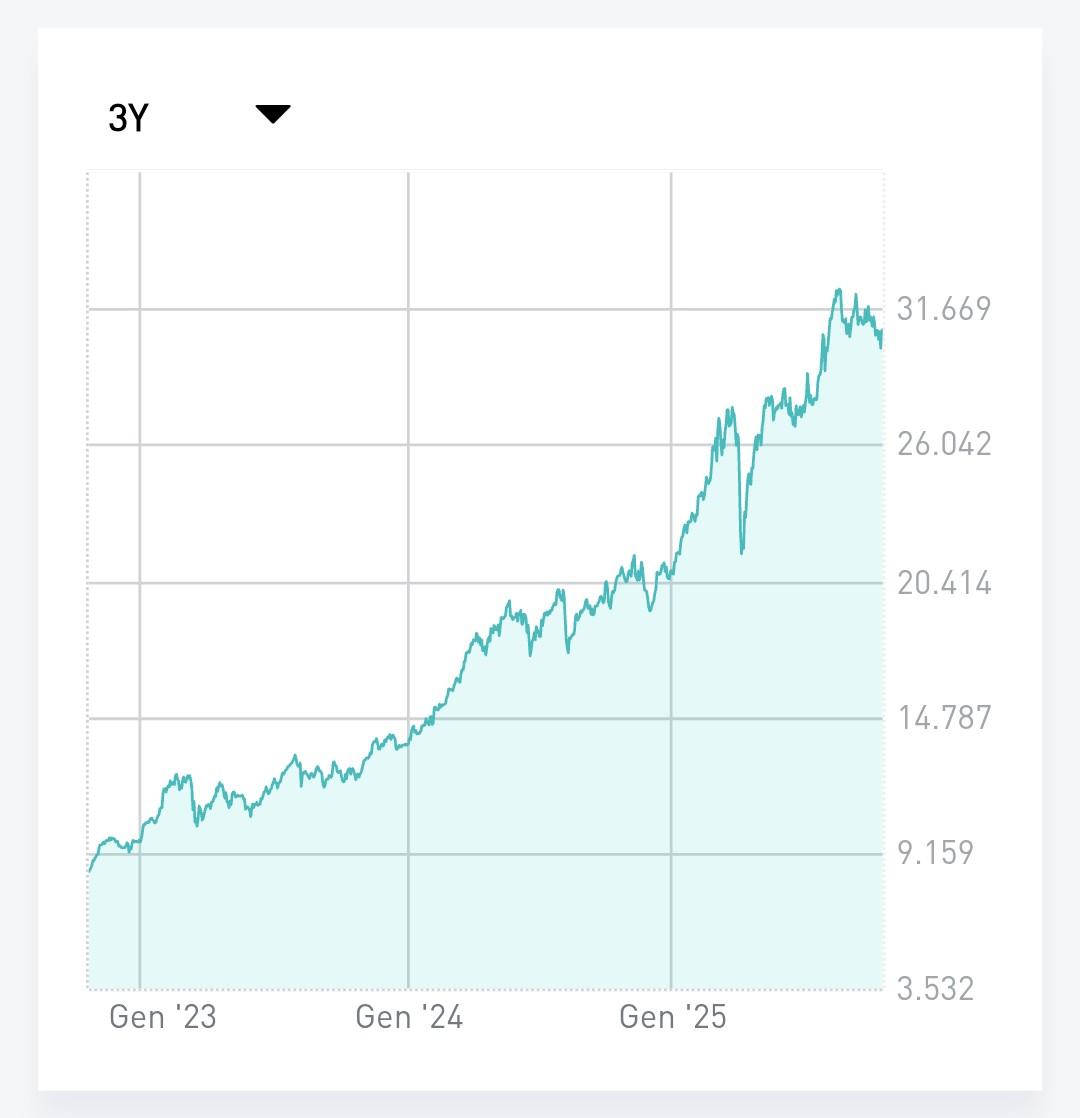Click where the line crosses Gen '23 gridline
Image resolution: width=1080 pixels, height=1118 pixels.
coord(140,841)
